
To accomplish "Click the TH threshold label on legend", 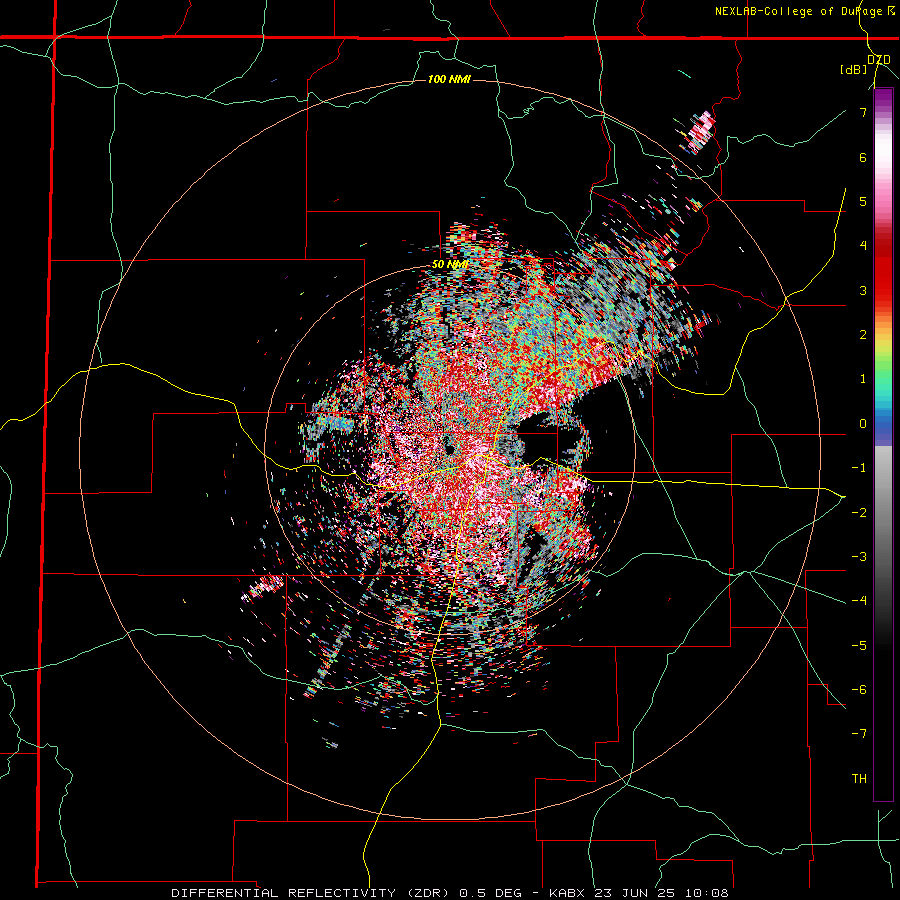I will [x=859, y=778].
